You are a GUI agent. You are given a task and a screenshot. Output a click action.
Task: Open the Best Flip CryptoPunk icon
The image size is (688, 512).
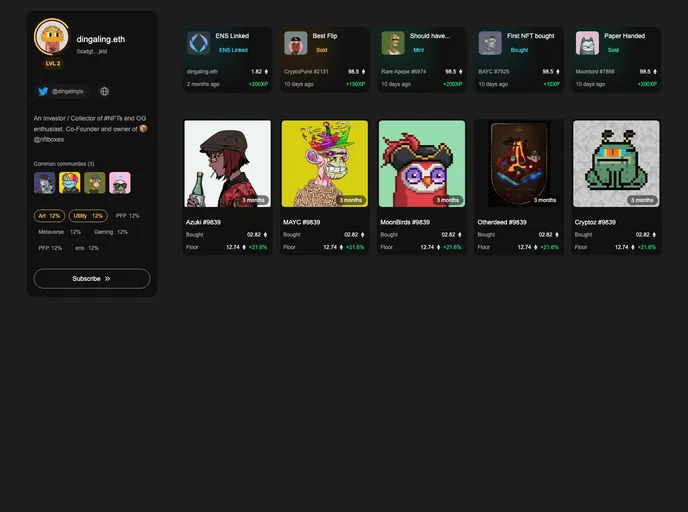(x=296, y=43)
